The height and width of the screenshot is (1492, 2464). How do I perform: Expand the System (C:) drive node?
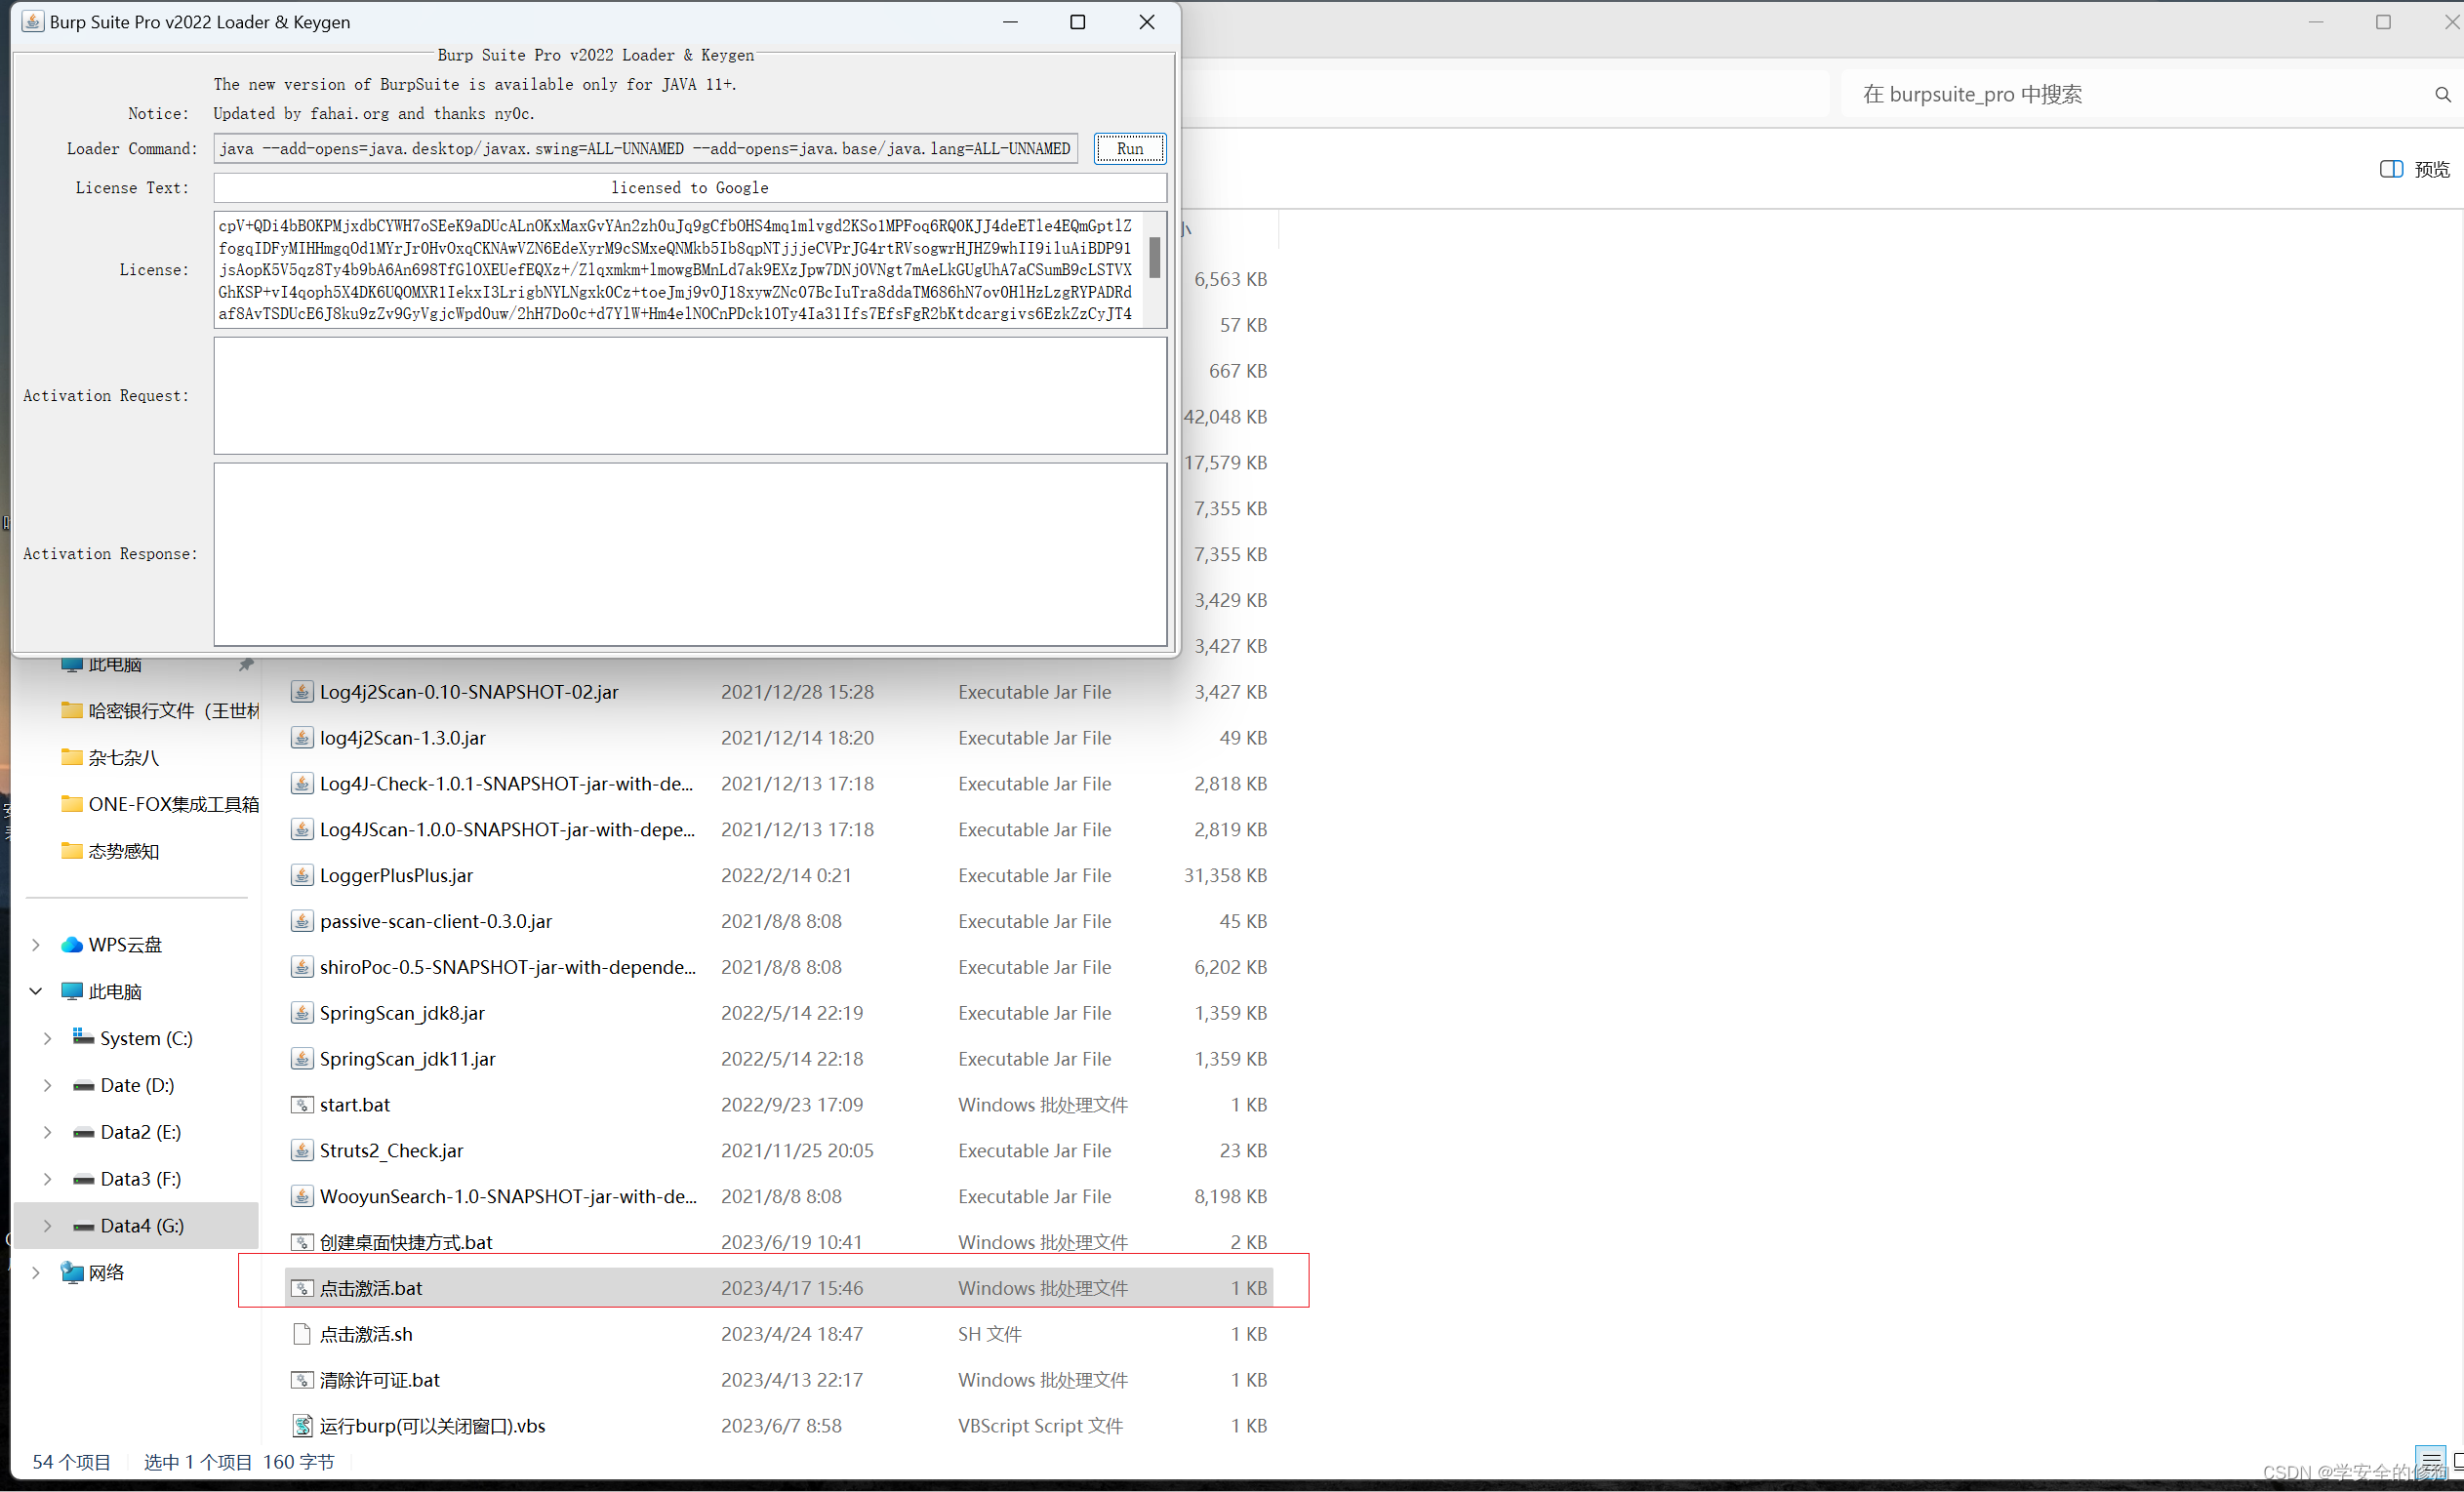point(47,1038)
